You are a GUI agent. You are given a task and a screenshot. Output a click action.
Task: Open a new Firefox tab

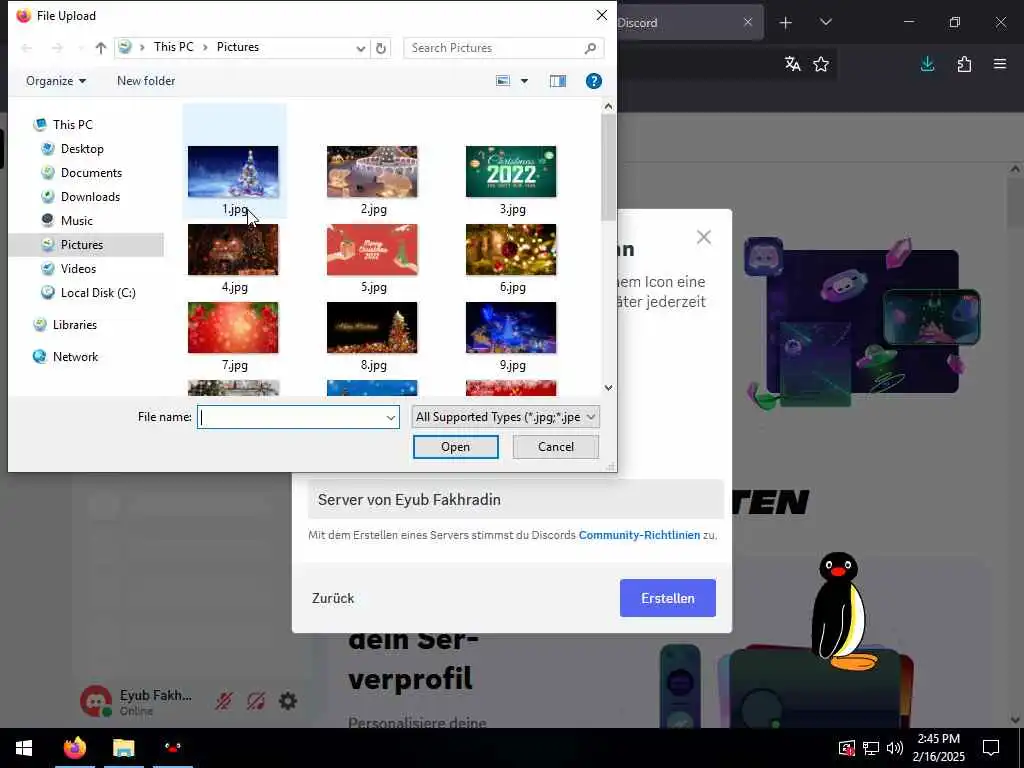tap(786, 23)
